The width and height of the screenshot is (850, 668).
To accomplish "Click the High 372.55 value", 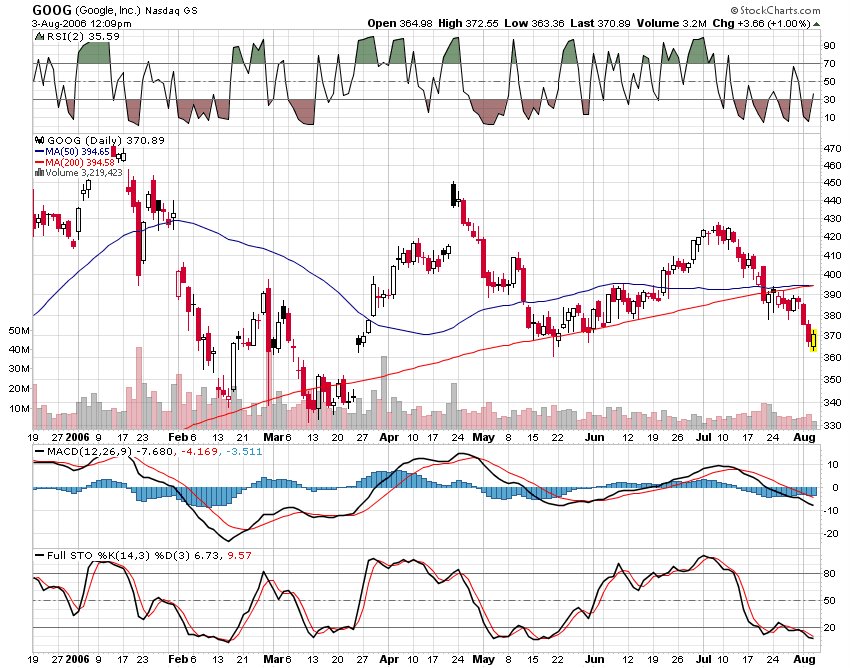I will [x=468, y=23].
